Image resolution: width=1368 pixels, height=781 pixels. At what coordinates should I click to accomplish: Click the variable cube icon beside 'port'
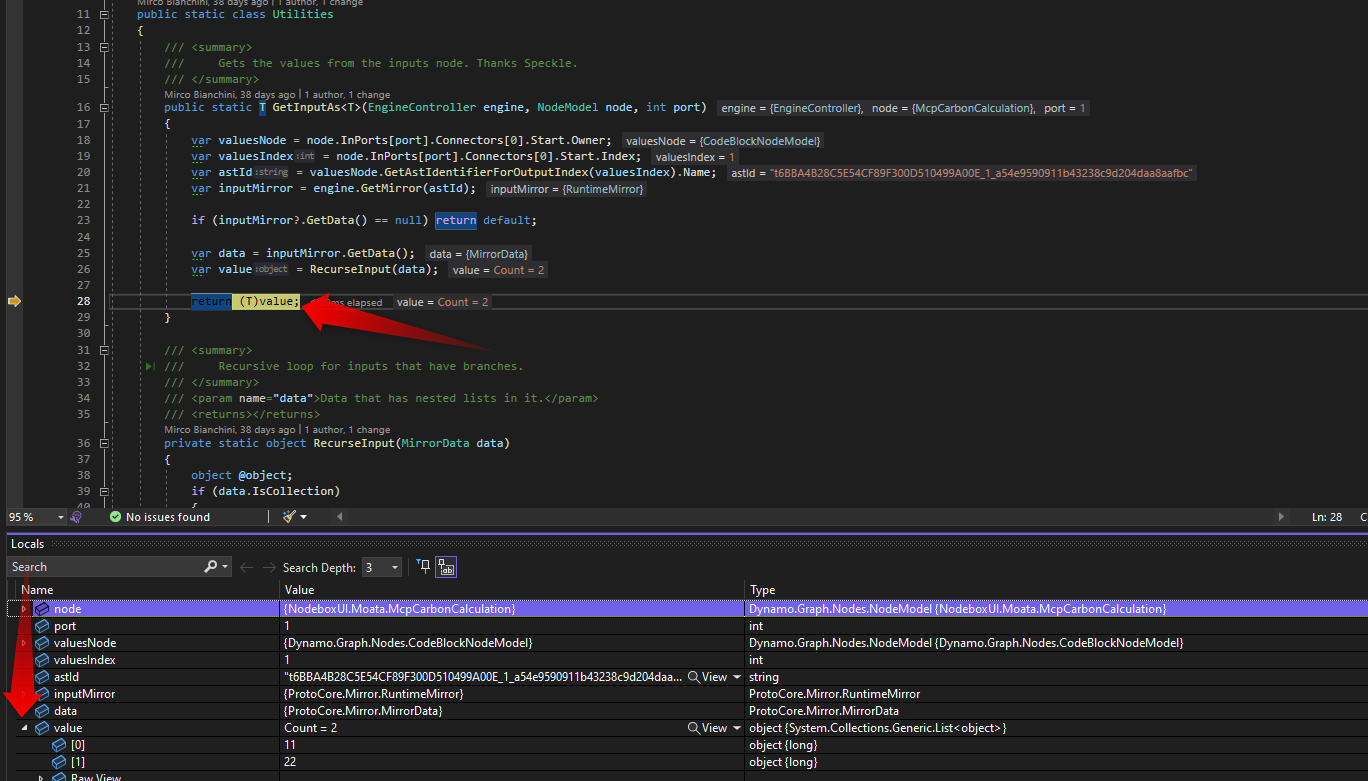click(42, 626)
